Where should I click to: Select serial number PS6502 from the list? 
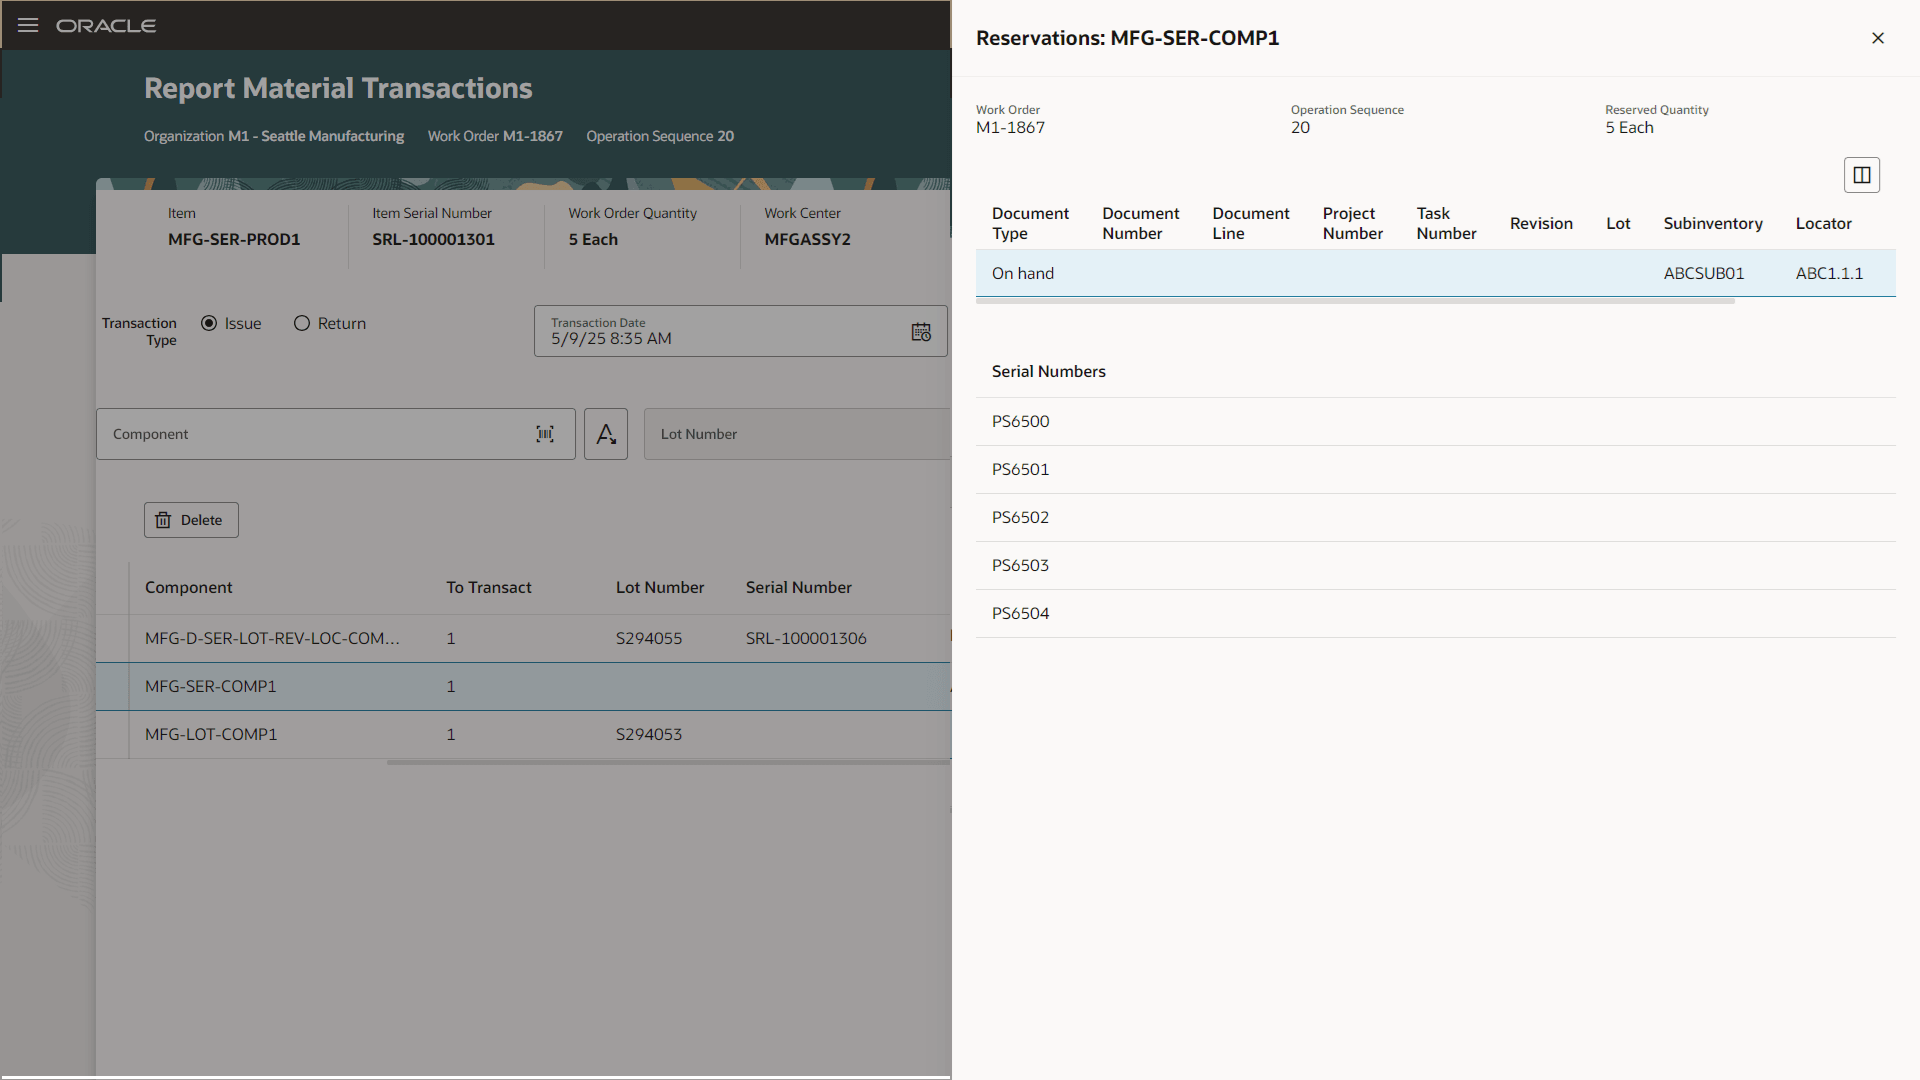click(x=1020, y=517)
